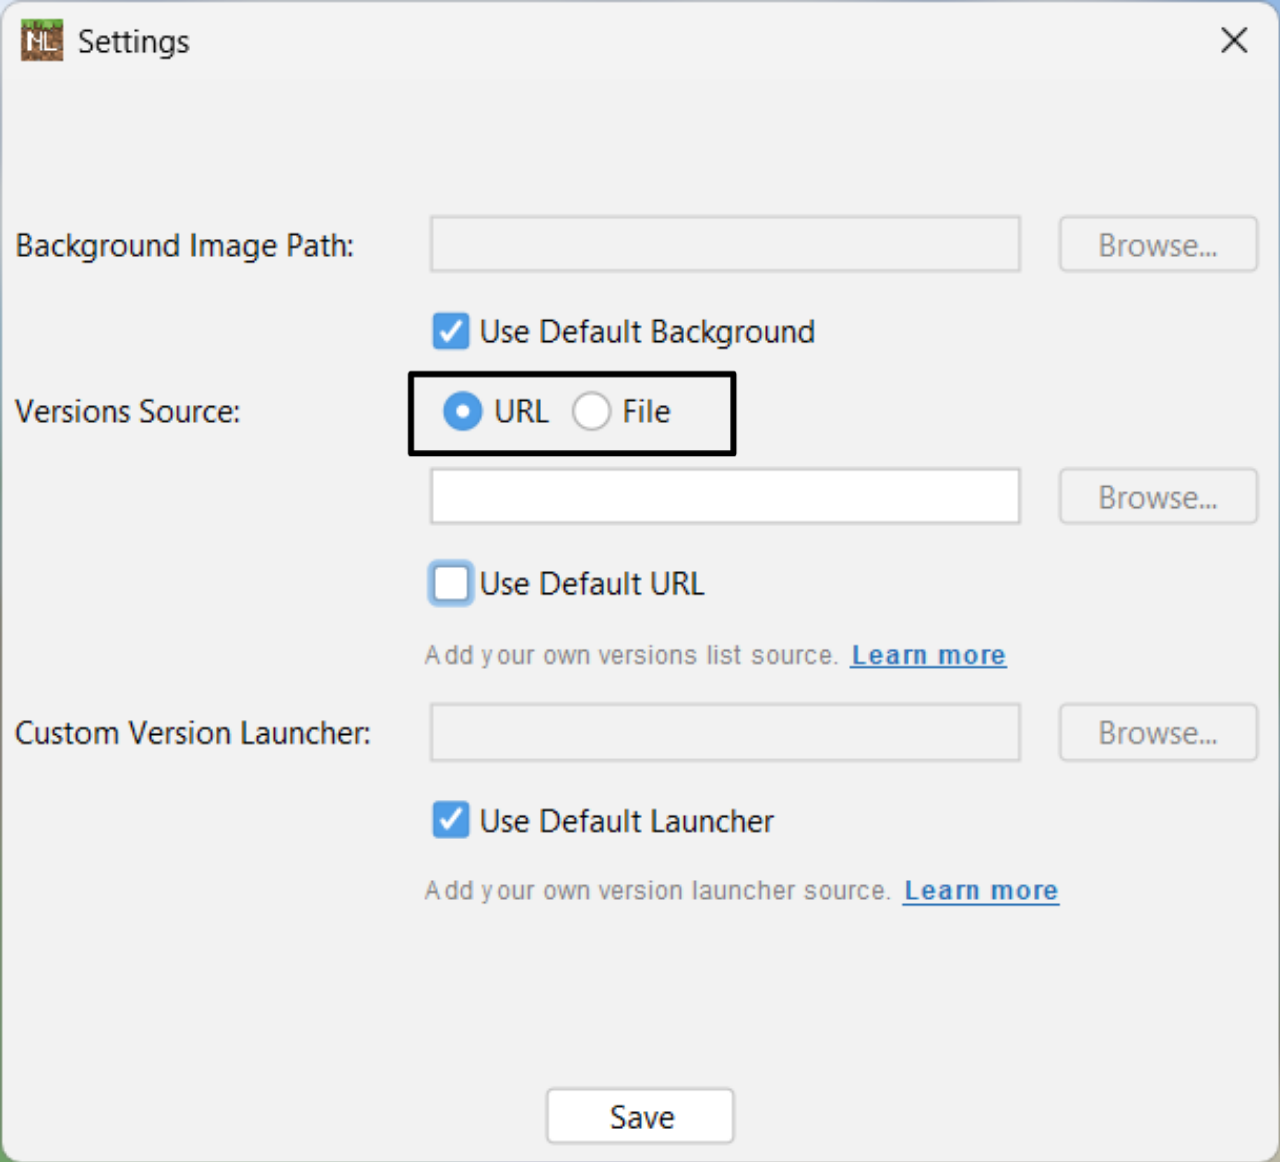Focus the Versions Source URL input field
This screenshot has width=1280, height=1162.
pos(725,496)
